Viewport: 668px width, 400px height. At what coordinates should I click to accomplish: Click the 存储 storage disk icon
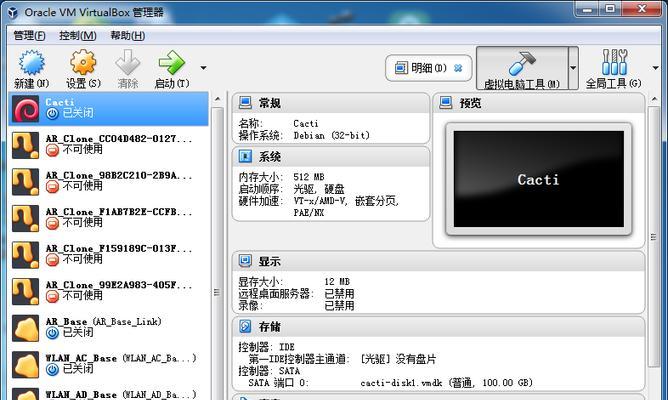[x=245, y=326]
